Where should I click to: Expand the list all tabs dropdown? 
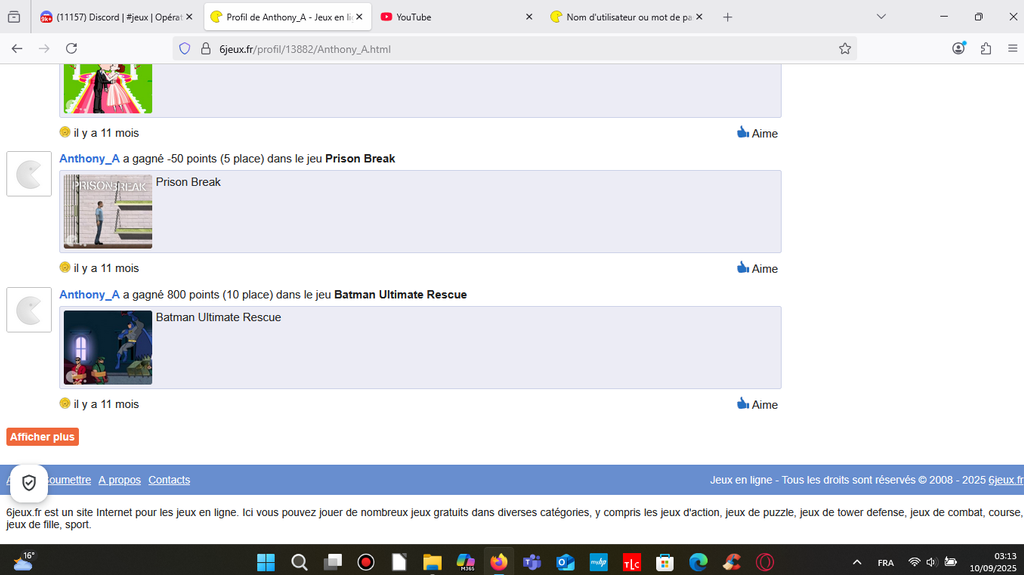(x=881, y=17)
